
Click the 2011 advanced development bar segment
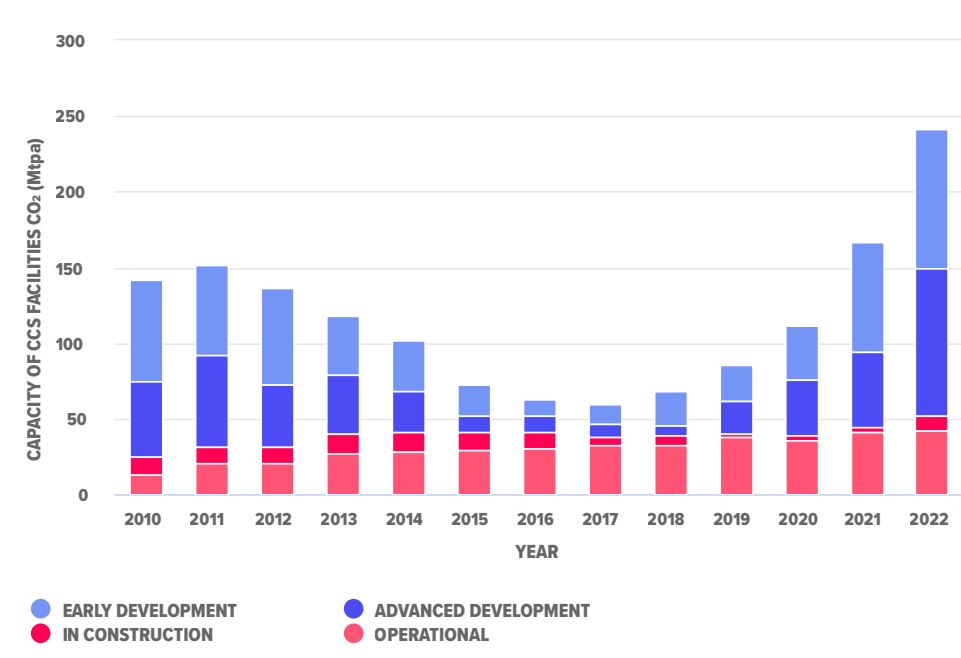(212, 402)
